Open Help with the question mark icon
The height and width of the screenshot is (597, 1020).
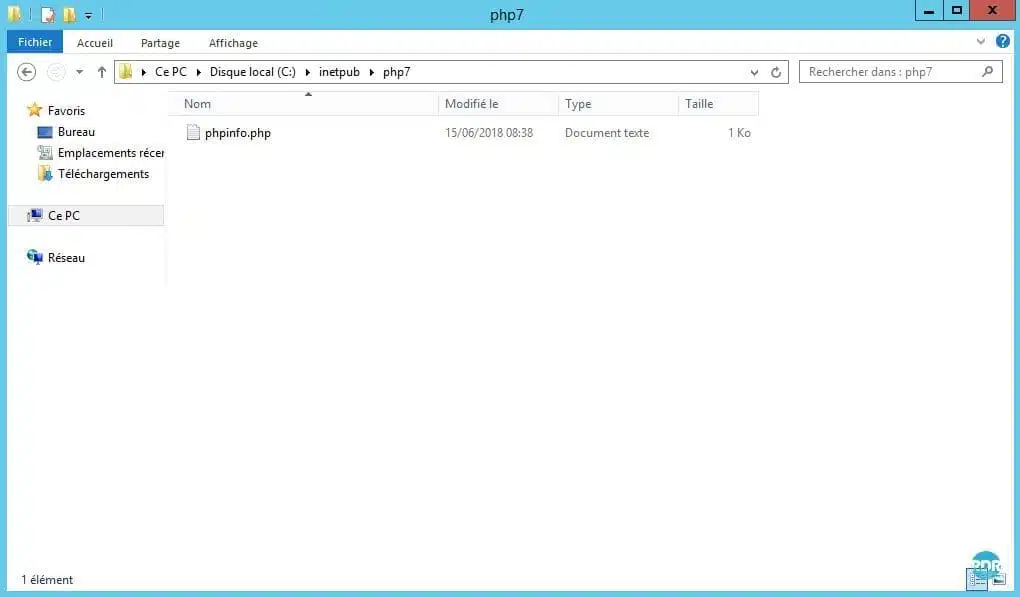pyautogui.click(x=1002, y=42)
